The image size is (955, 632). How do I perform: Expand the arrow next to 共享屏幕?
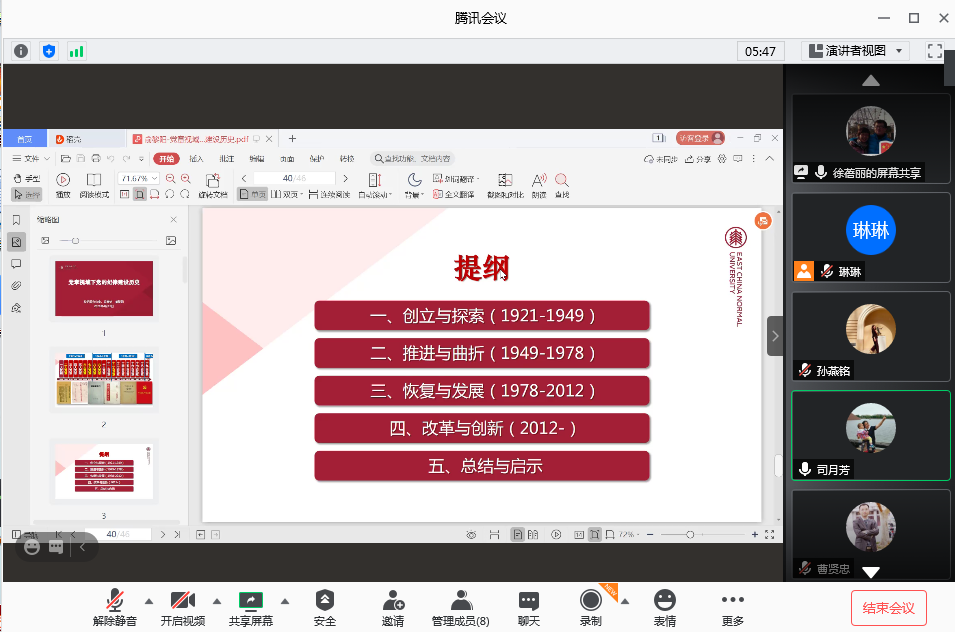coord(285,601)
